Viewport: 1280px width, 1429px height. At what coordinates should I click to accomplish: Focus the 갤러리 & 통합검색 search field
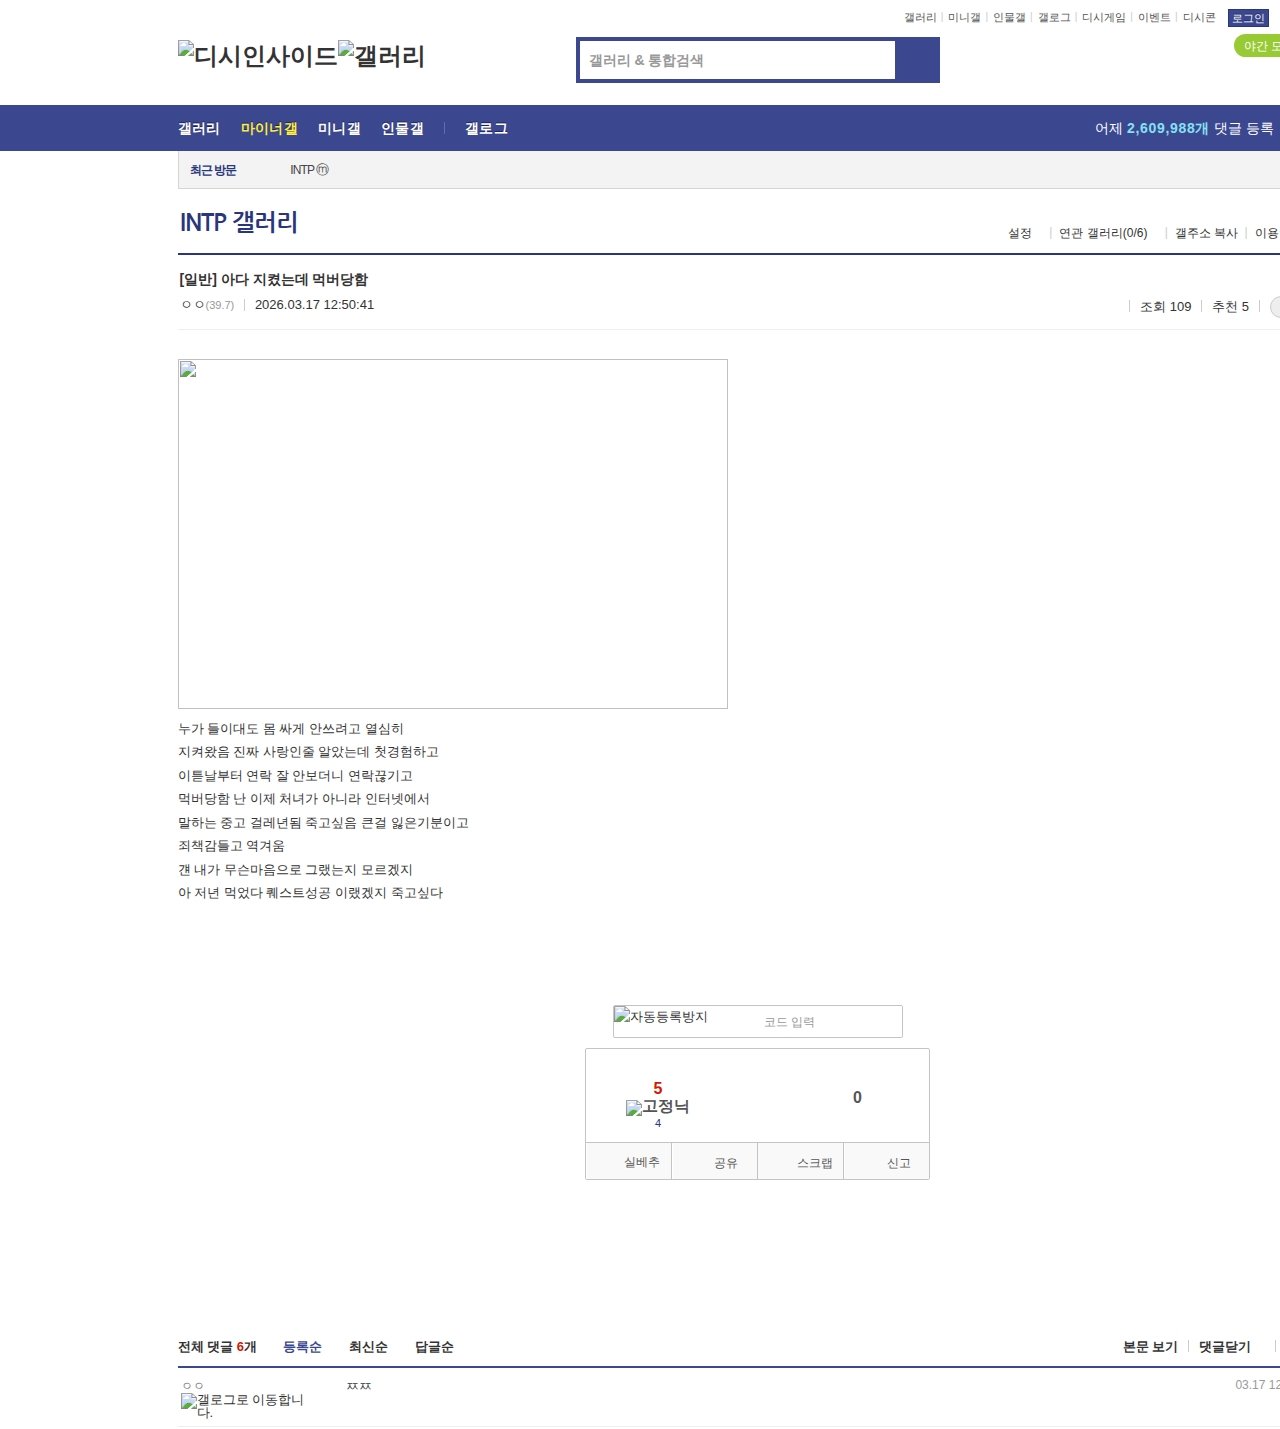pos(738,60)
